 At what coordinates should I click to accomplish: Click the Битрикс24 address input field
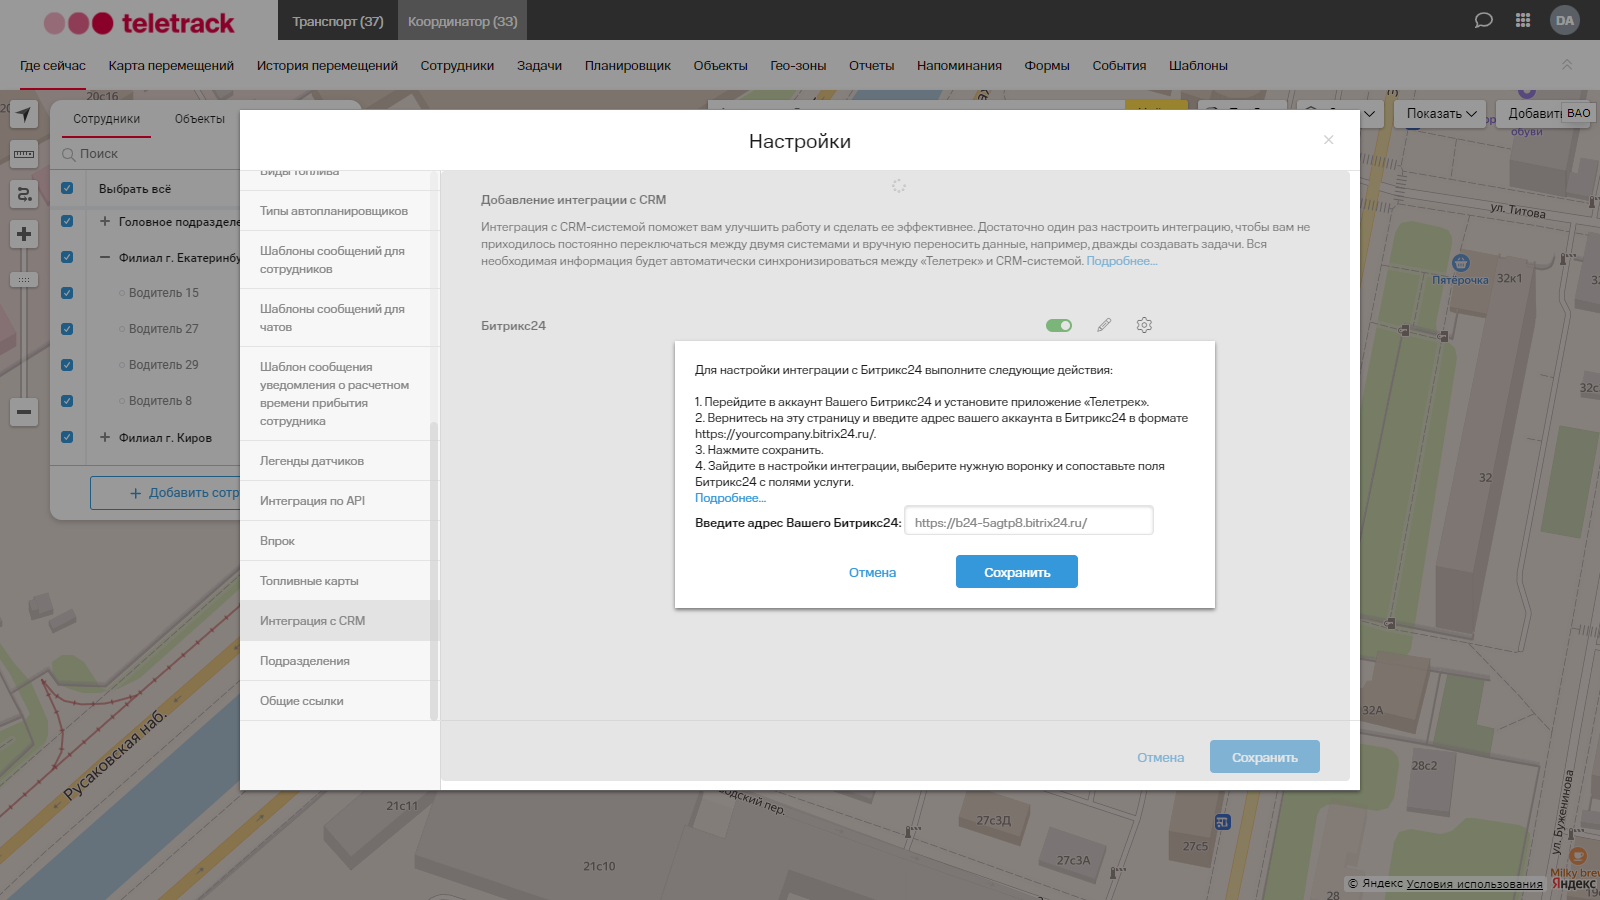pyautogui.click(x=1028, y=522)
